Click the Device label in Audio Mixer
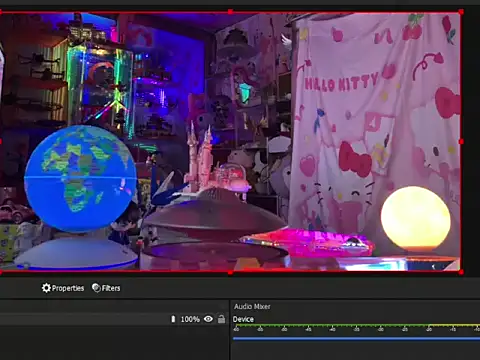 (x=243, y=319)
